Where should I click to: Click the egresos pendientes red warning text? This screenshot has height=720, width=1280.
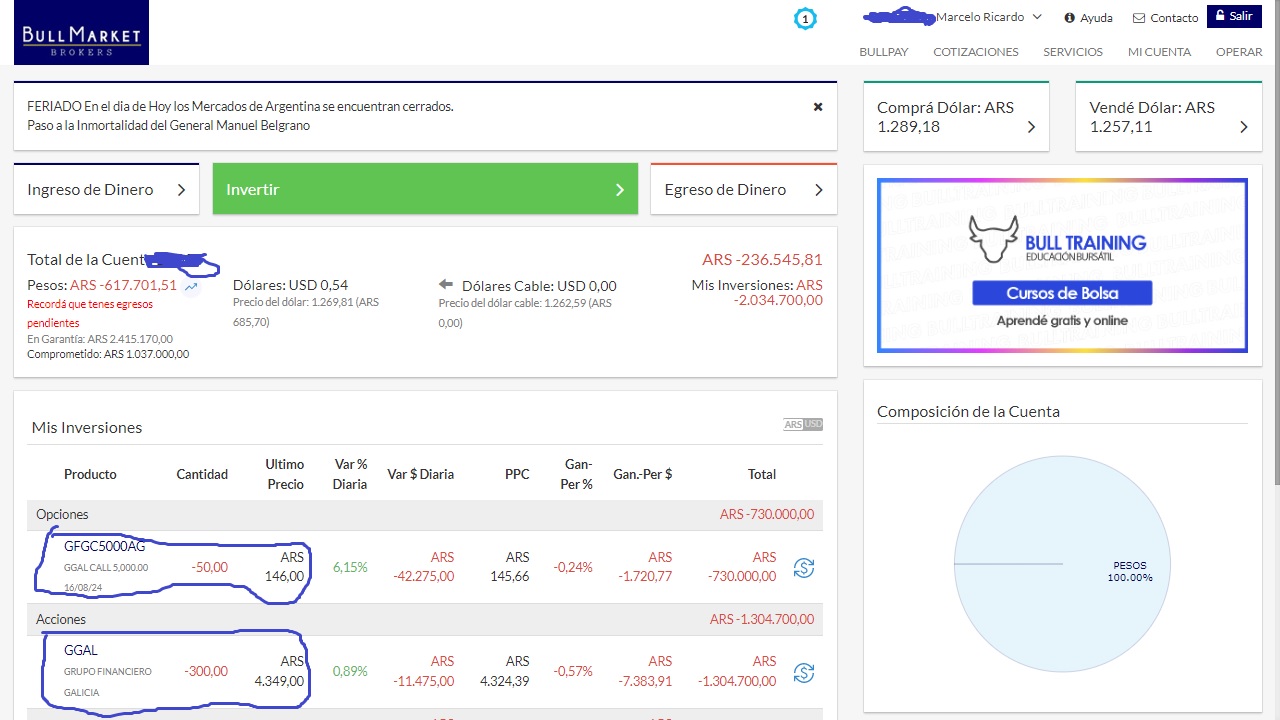tap(90, 313)
